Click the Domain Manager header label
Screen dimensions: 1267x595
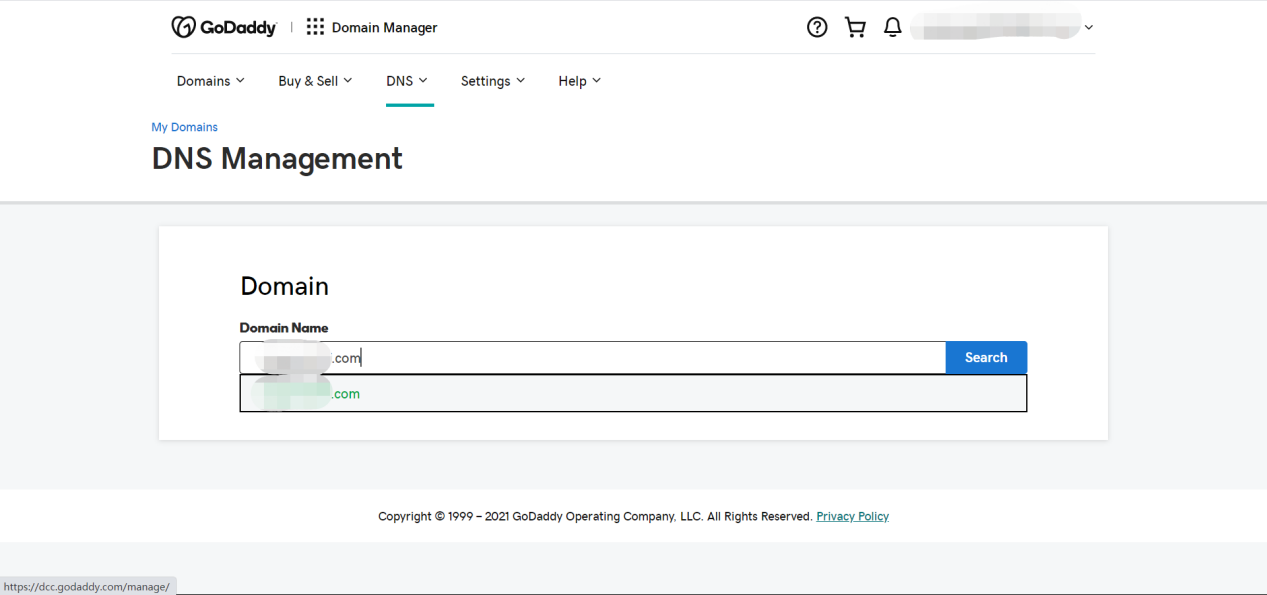click(x=384, y=28)
